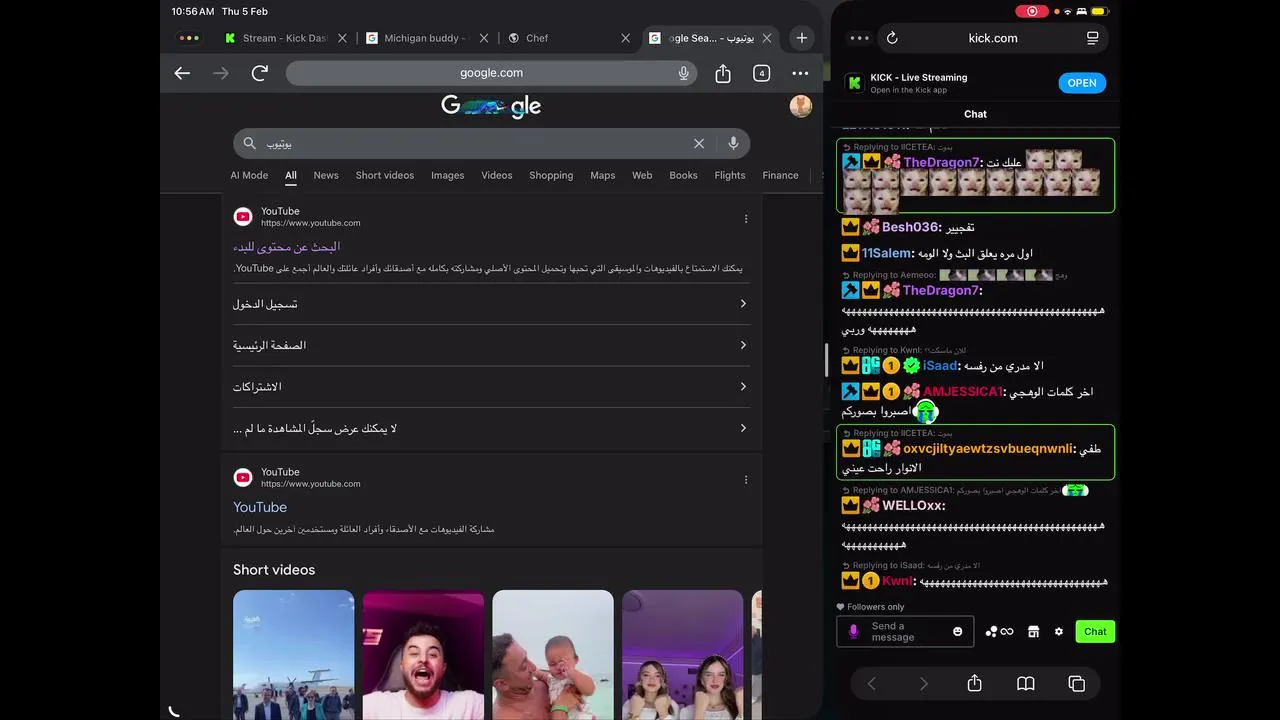The image size is (1280, 720).
Task: Open blue YouTube result title link
Action: click(x=260, y=507)
